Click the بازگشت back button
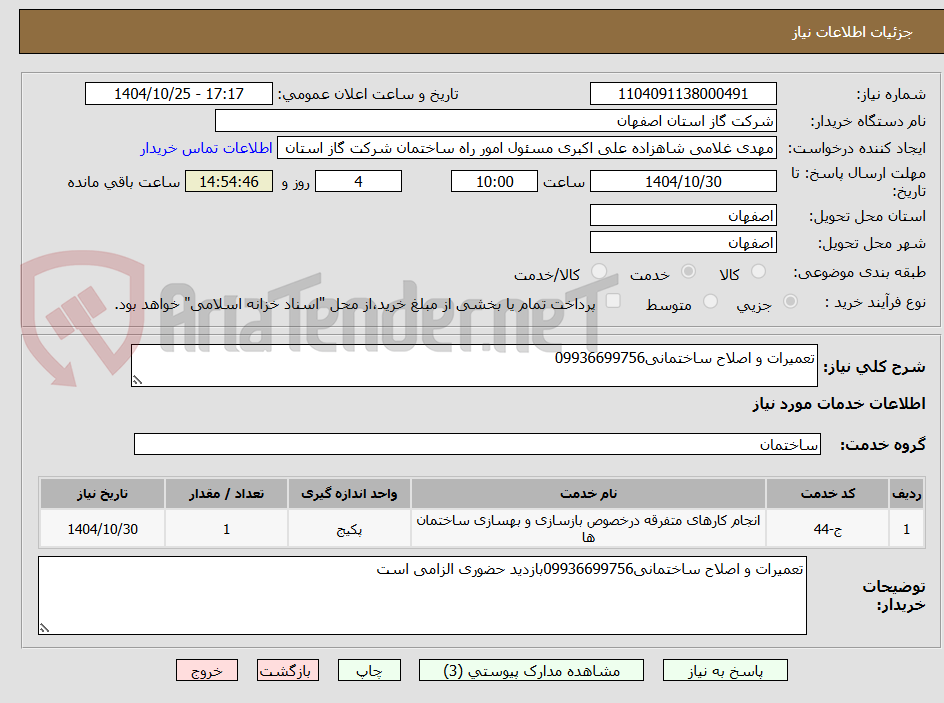 coord(288,670)
